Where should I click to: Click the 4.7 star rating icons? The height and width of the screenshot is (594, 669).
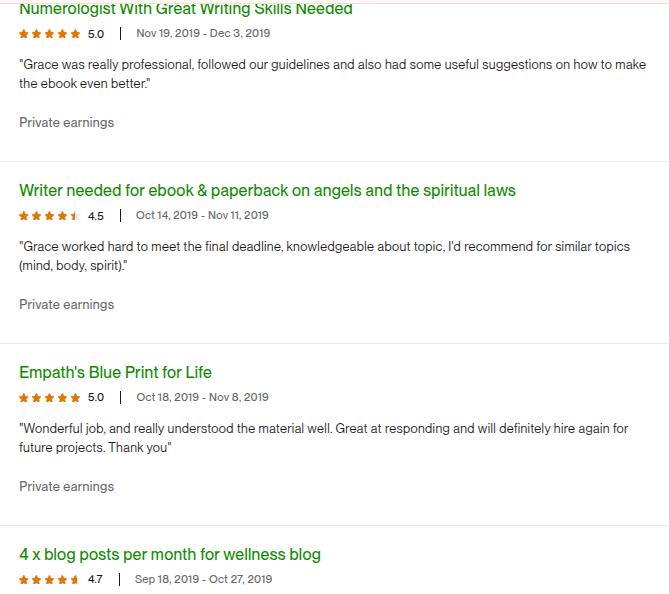(x=49, y=579)
